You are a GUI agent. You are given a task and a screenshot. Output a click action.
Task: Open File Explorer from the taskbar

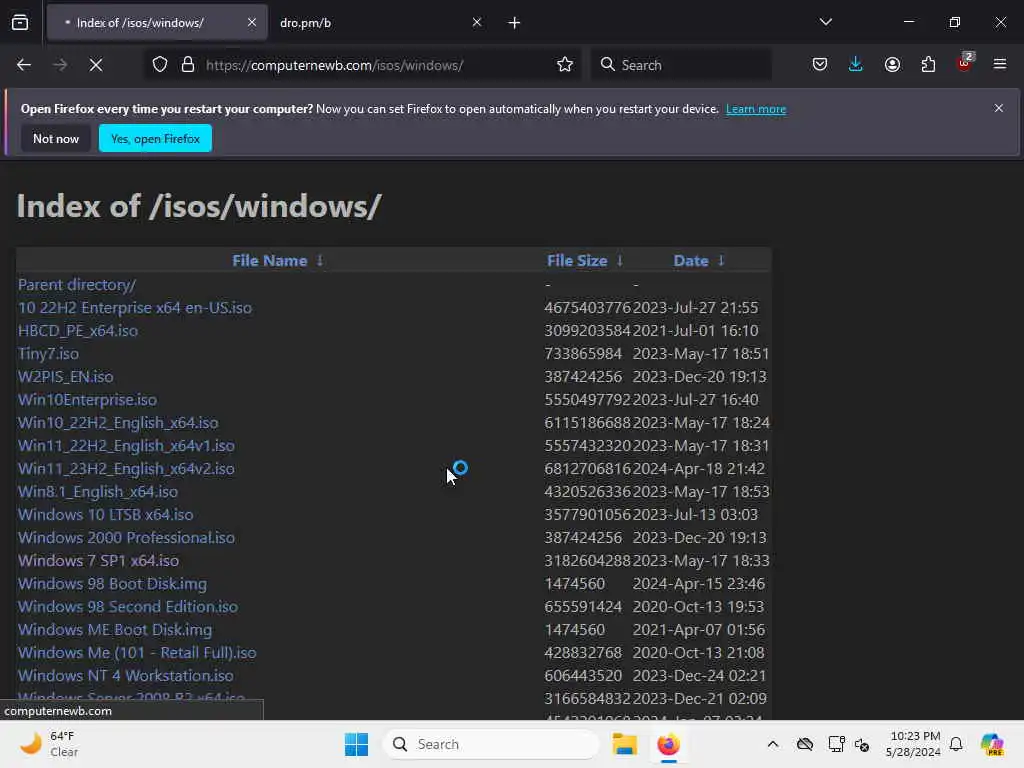(x=624, y=744)
